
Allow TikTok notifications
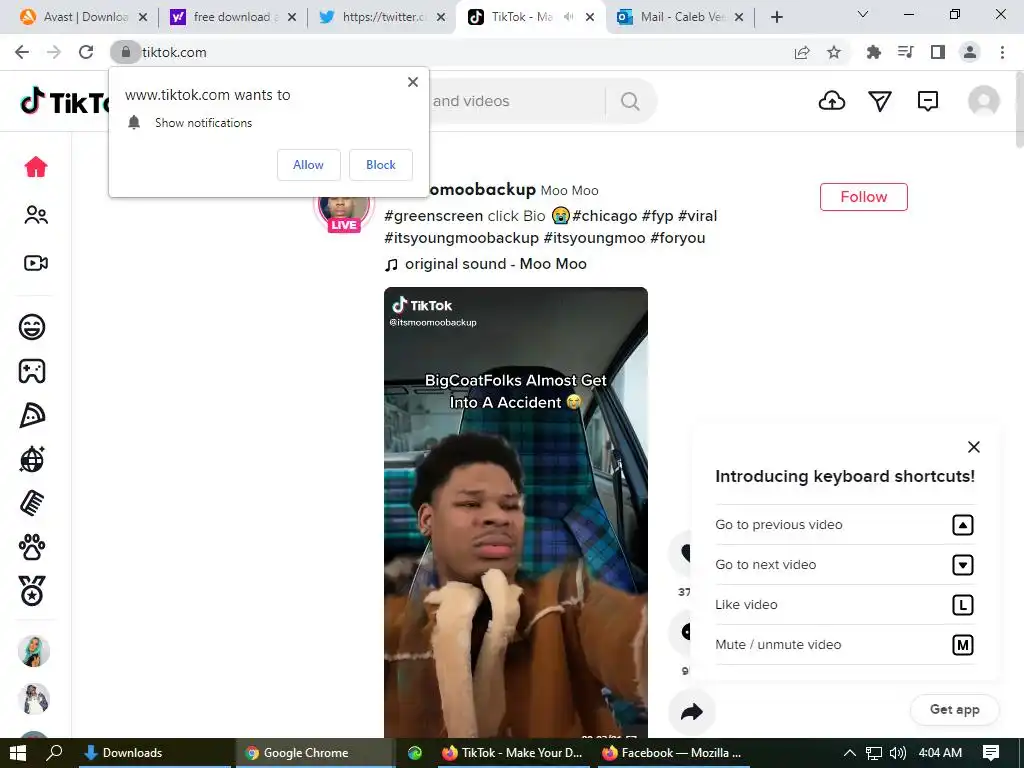pyautogui.click(x=308, y=165)
